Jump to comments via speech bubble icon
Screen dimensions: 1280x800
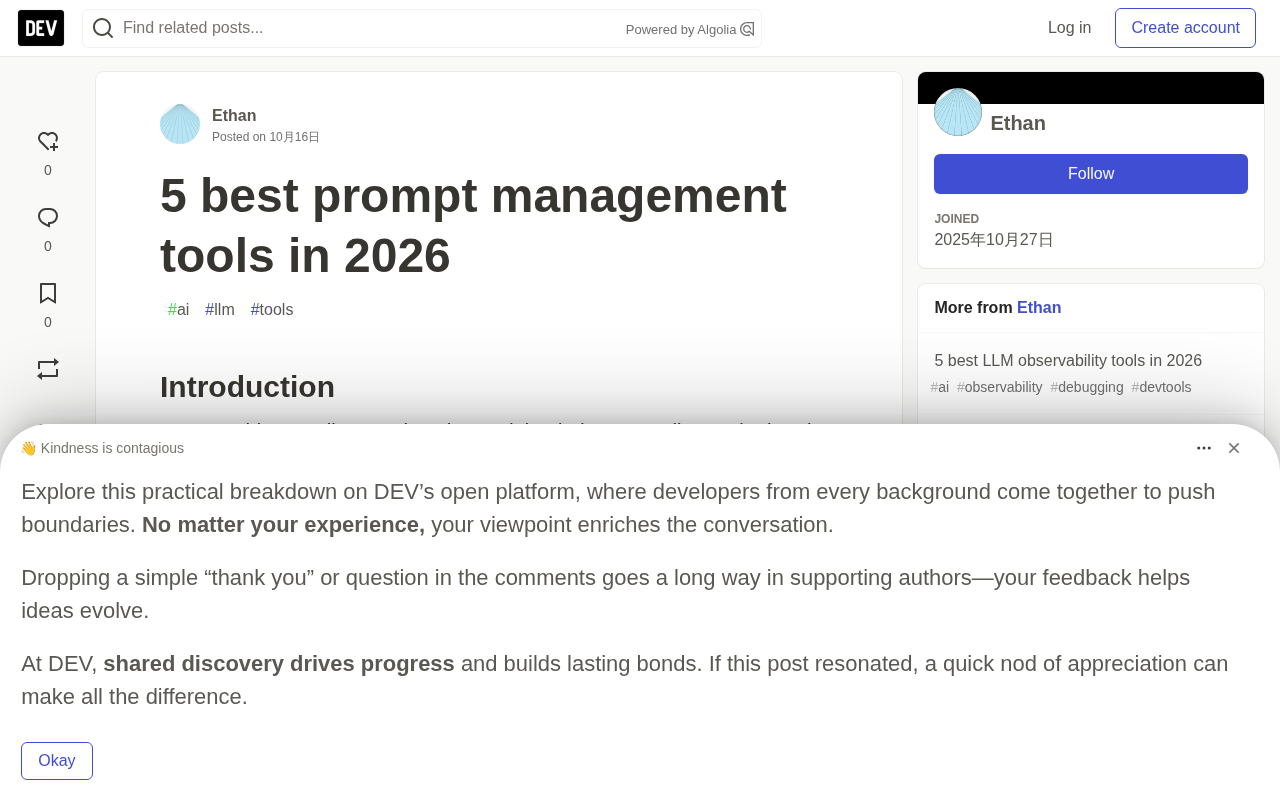tap(48, 218)
